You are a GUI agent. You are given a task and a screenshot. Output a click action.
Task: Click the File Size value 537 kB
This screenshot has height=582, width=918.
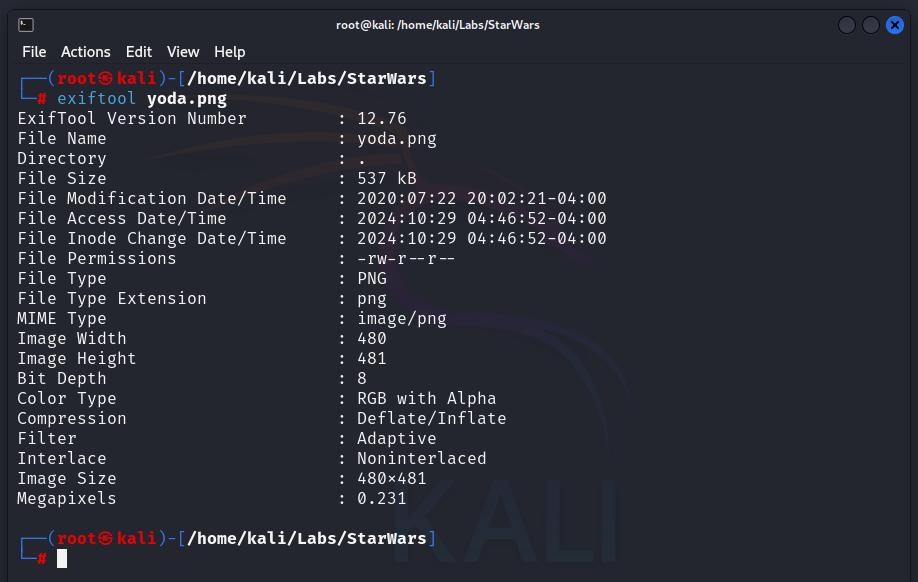coord(387,178)
